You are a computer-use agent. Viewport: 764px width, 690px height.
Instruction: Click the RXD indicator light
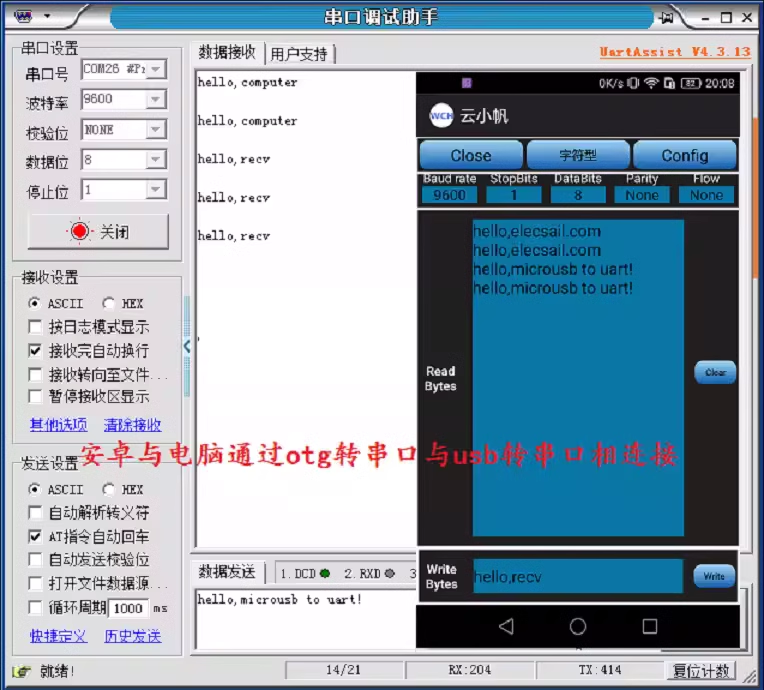coord(389,574)
